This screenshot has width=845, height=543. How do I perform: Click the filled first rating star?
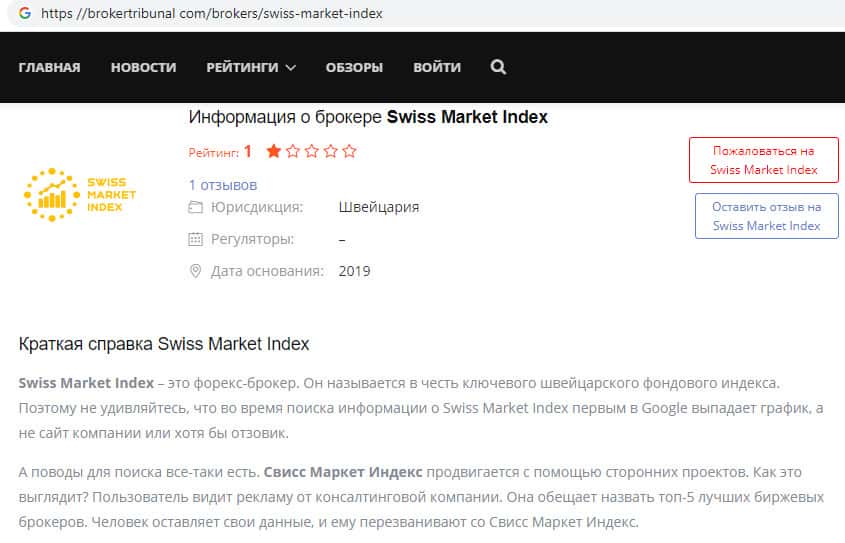(273, 152)
